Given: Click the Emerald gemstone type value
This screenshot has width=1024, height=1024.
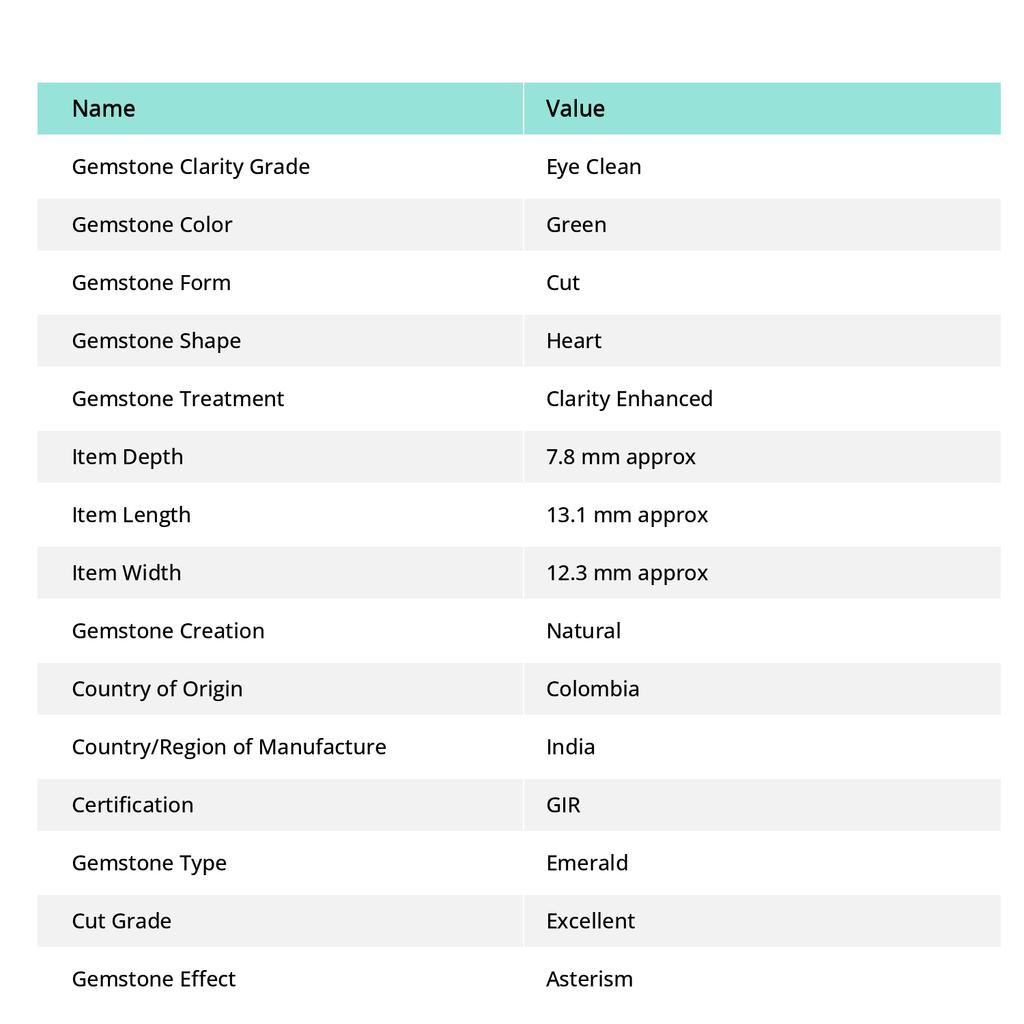Looking at the screenshot, I should click(587, 862).
